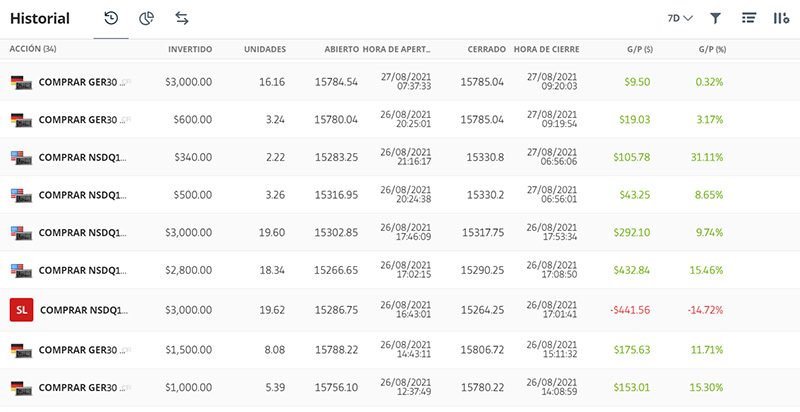Image resolution: width=800 pixels, height=412 pixels.
Task: Click the NSDQ flag icon with $340.00 invested
Action: click(x=21, y=157)
